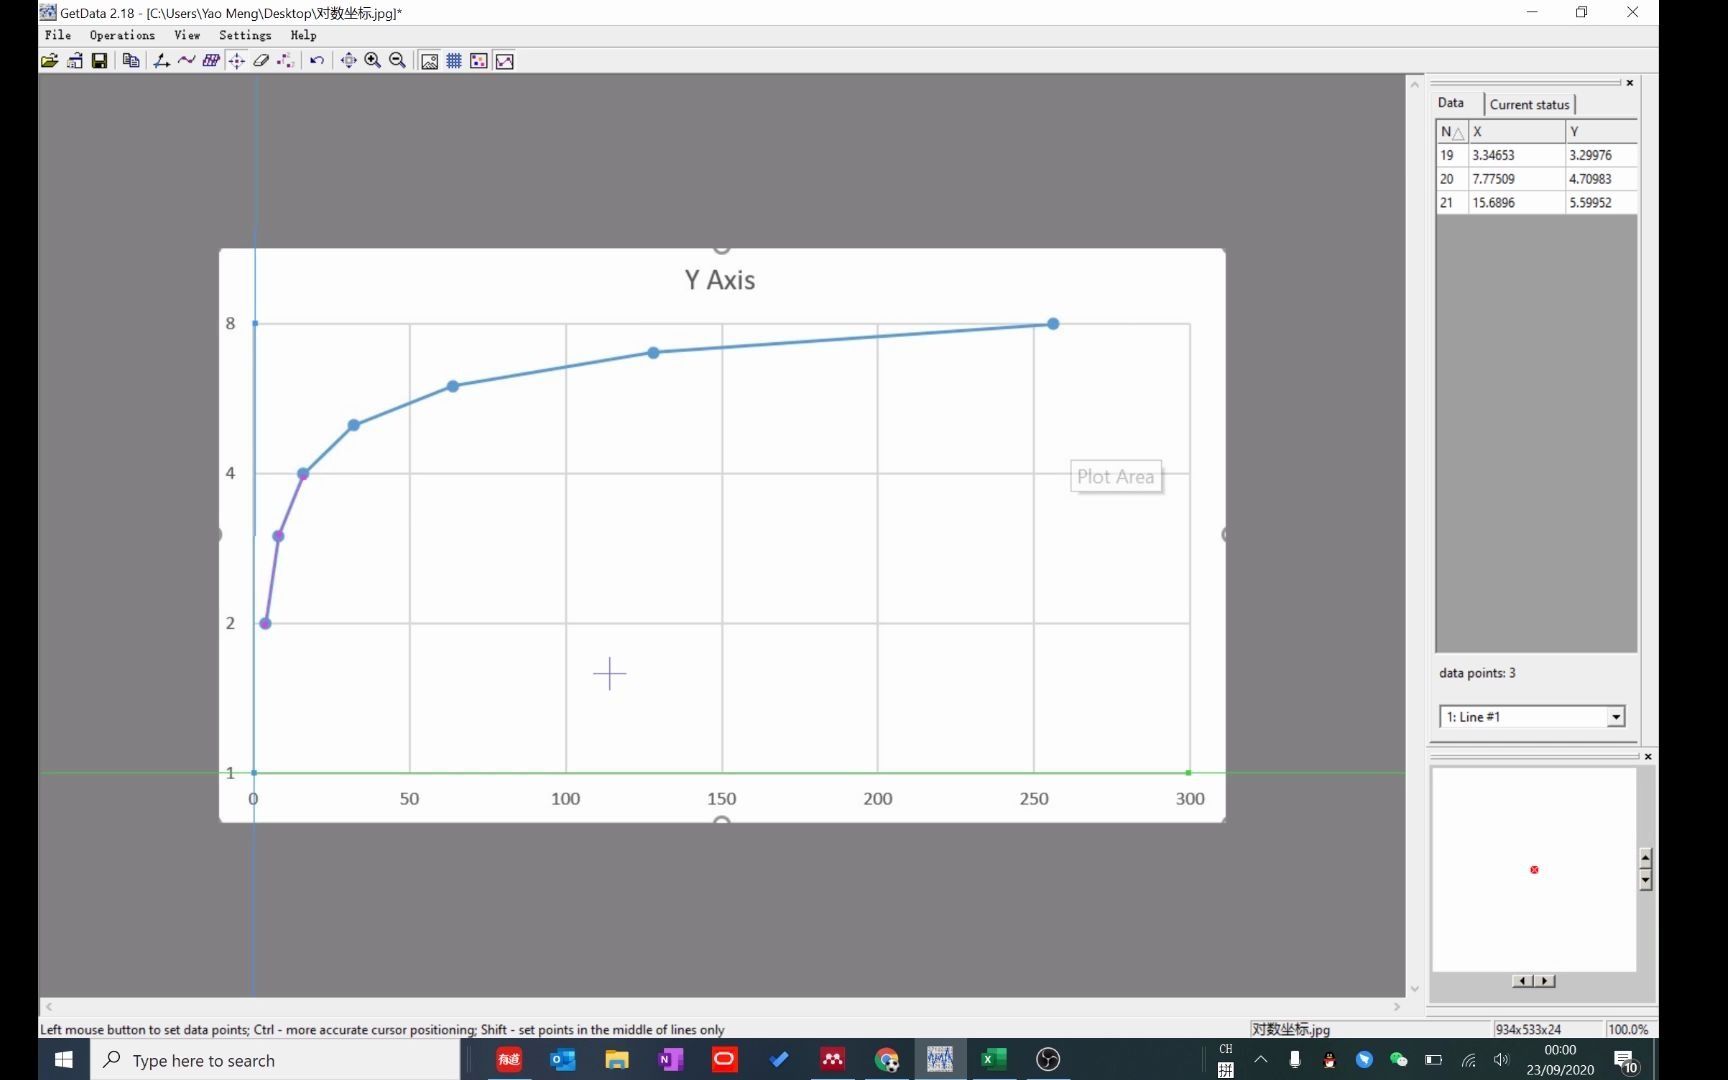This screenshot has height=1080, width=1728.
Task: Click horizontal scrollbar left arrow of canvas
Action: coord(49,1007)
